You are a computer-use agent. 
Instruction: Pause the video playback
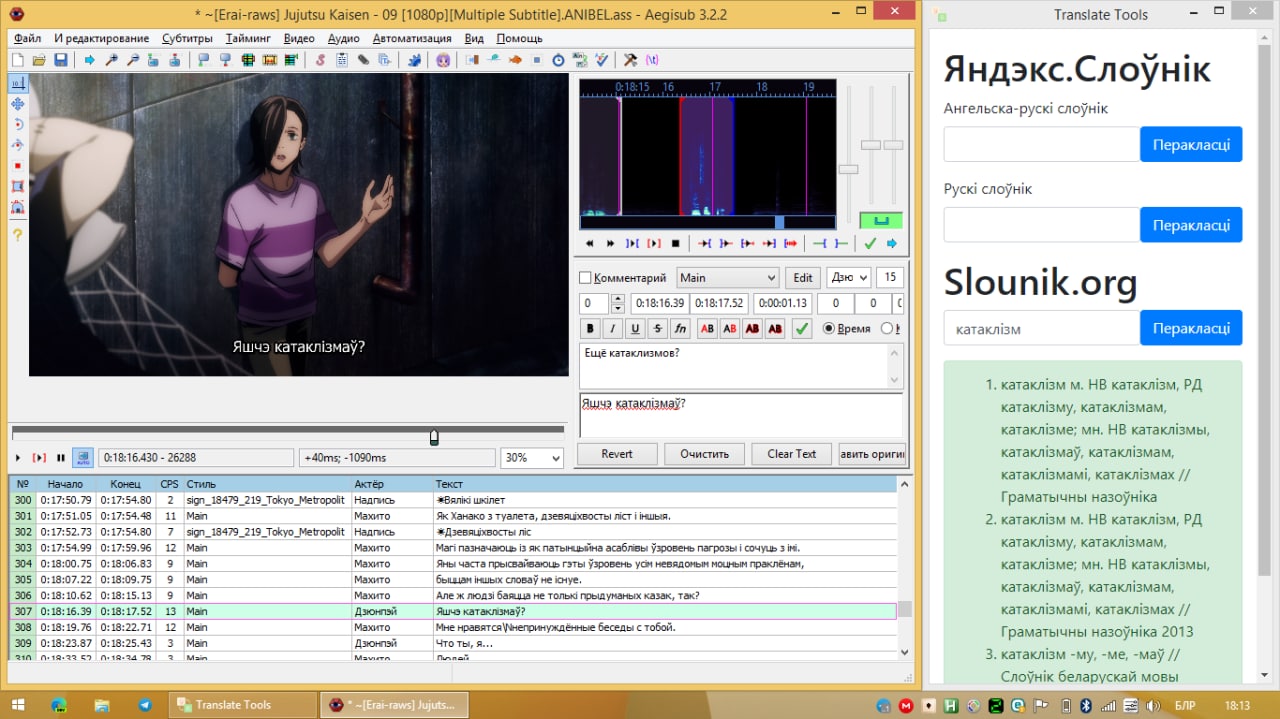(61, 458)
